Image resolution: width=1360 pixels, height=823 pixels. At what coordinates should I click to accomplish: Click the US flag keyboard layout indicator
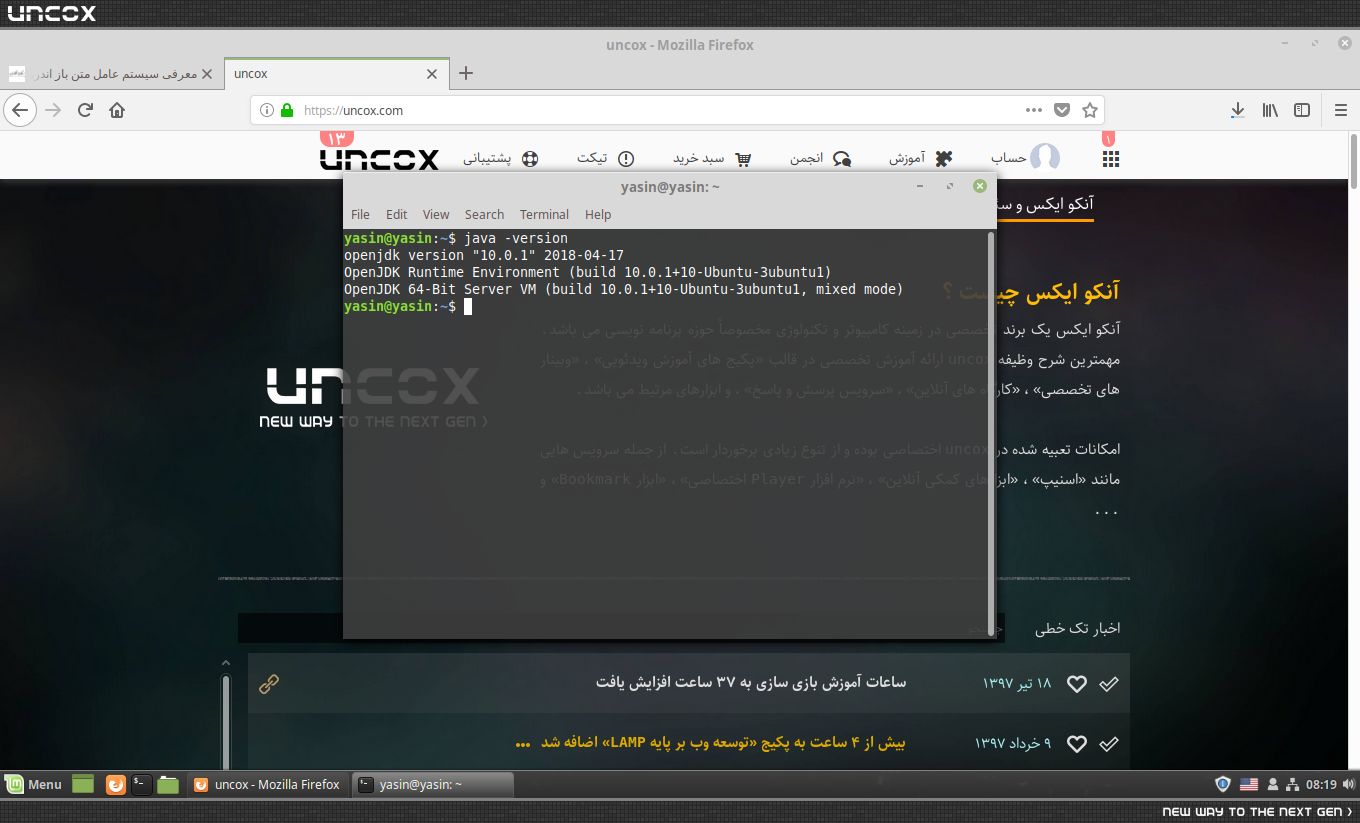click(1249, 784)
